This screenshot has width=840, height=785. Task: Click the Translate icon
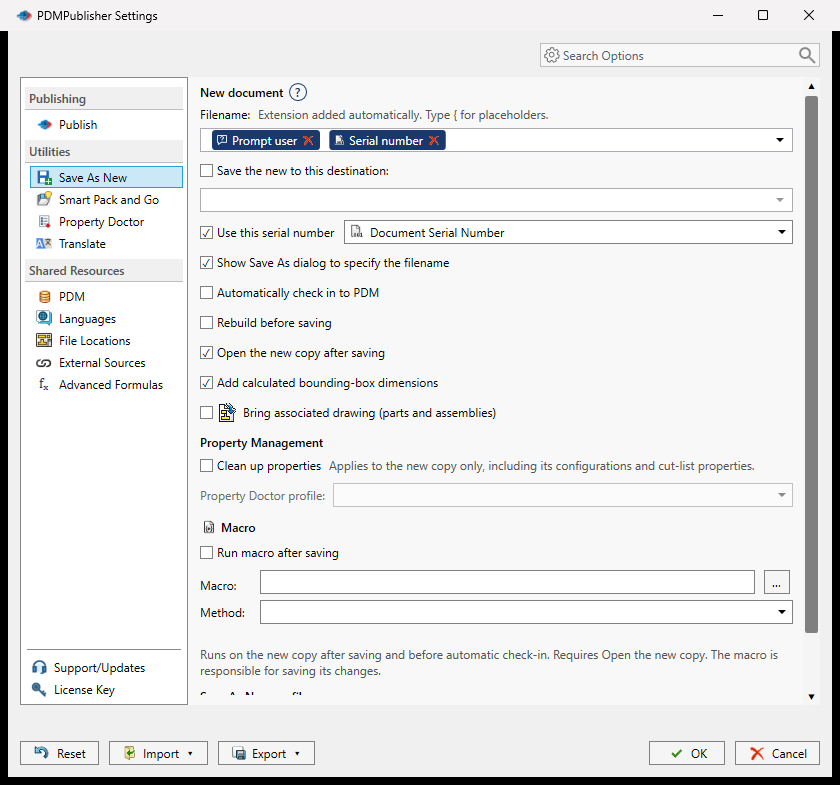click(x=44, y=244)
